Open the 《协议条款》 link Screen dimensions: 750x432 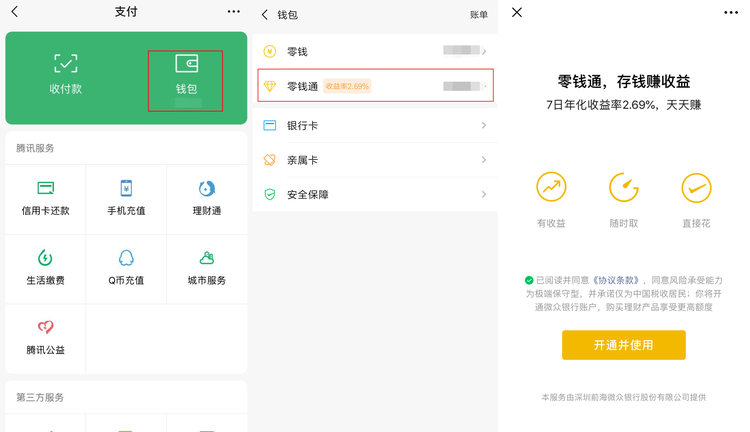point(616,280)
